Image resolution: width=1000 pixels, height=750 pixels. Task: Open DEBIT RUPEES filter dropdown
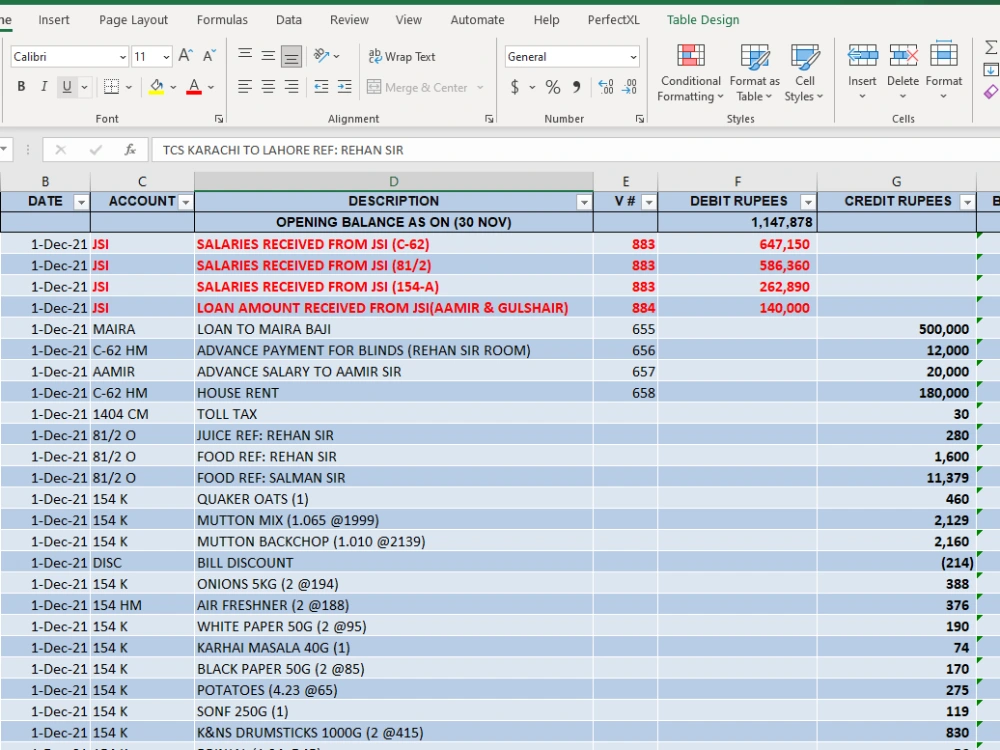coord(808,202)
